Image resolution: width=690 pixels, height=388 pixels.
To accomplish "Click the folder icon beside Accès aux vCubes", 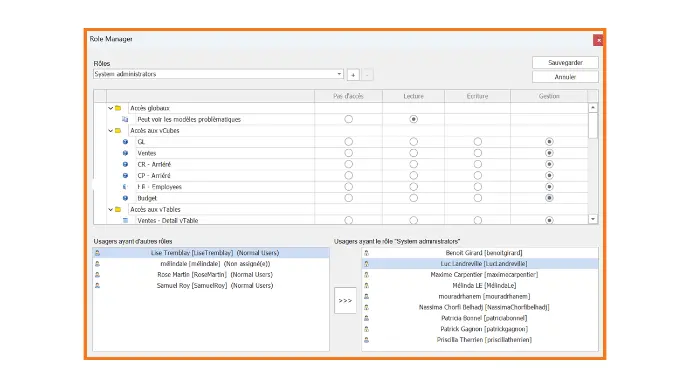I will pyautogui.click(x=118, y=131).
